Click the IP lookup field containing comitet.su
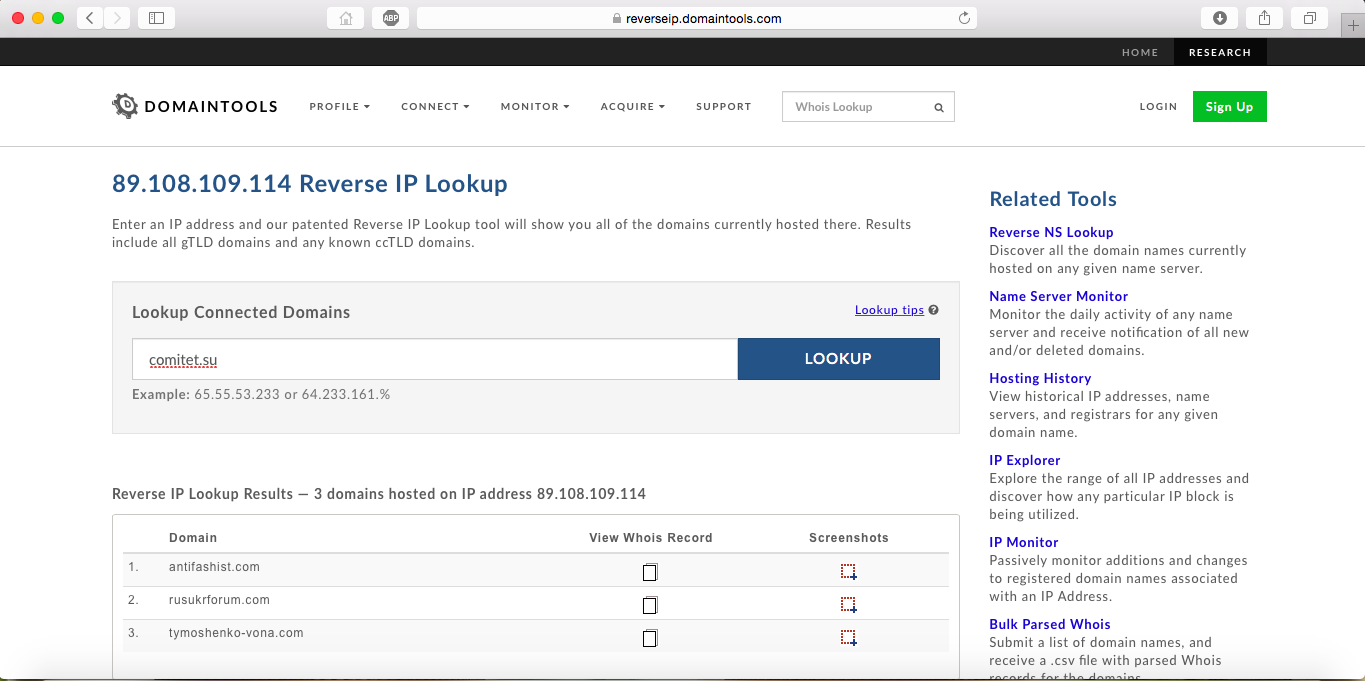 435,359
